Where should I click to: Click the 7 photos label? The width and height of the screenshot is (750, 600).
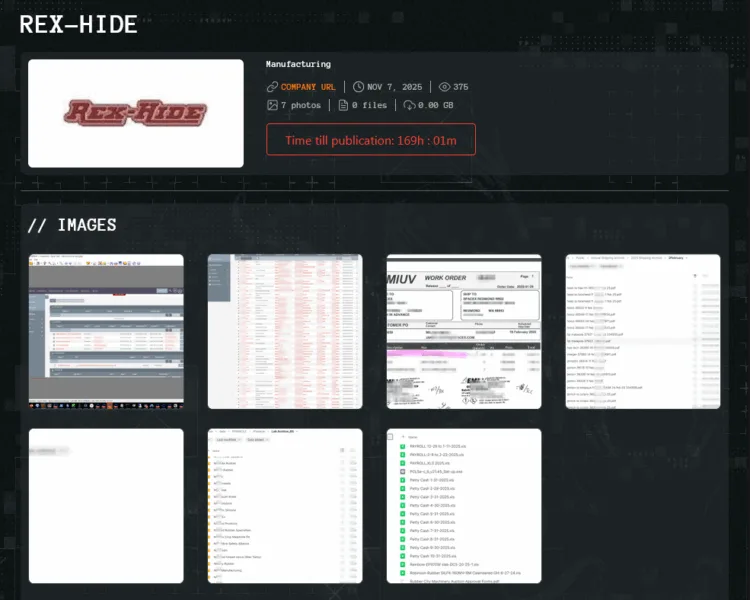(301, 105)
